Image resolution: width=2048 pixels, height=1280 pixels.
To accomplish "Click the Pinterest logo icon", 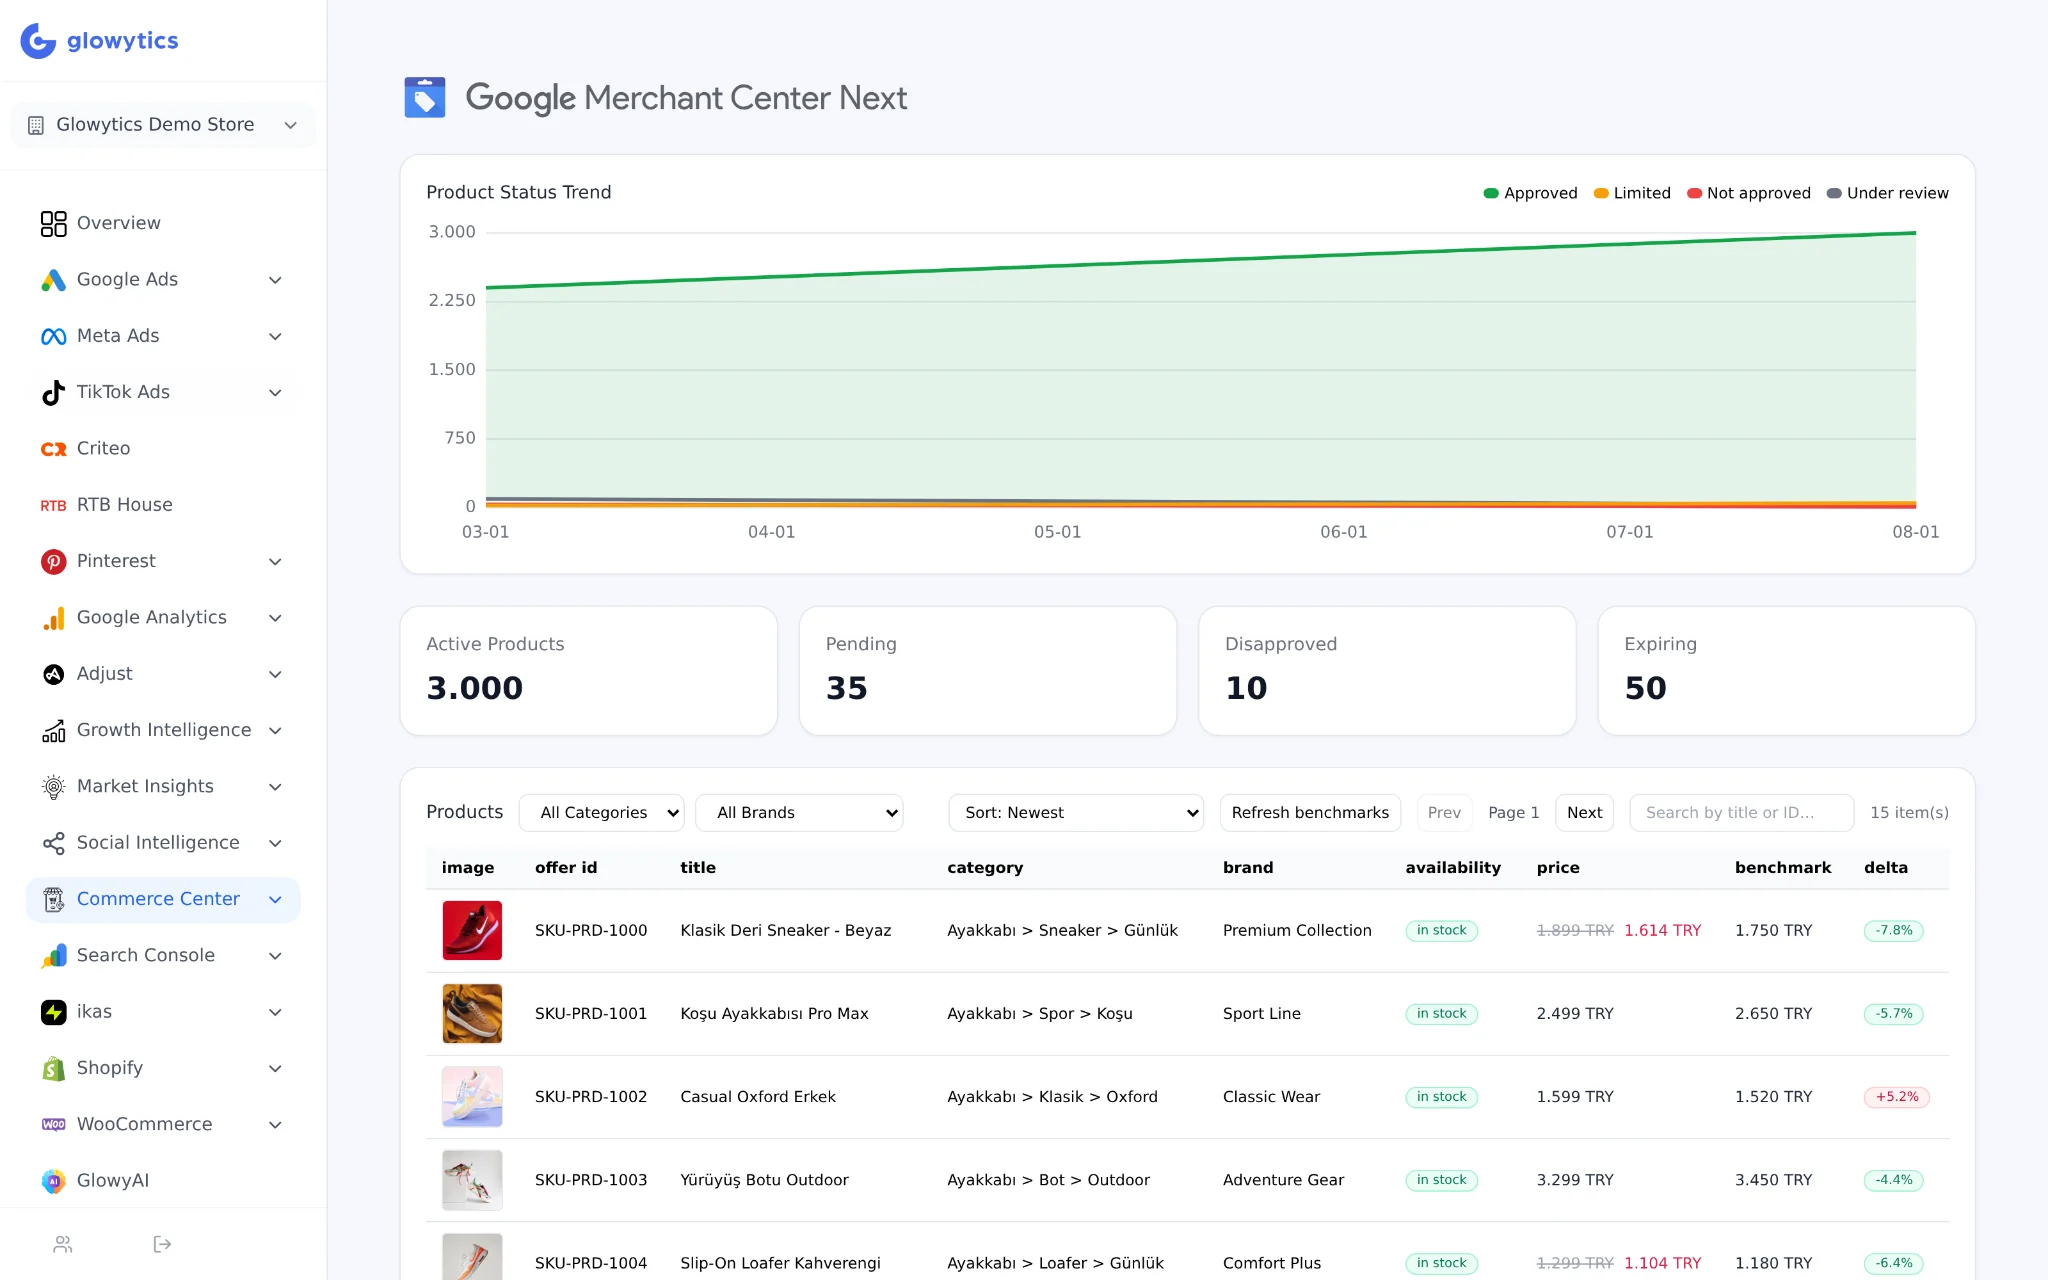I will click(53, 561).
